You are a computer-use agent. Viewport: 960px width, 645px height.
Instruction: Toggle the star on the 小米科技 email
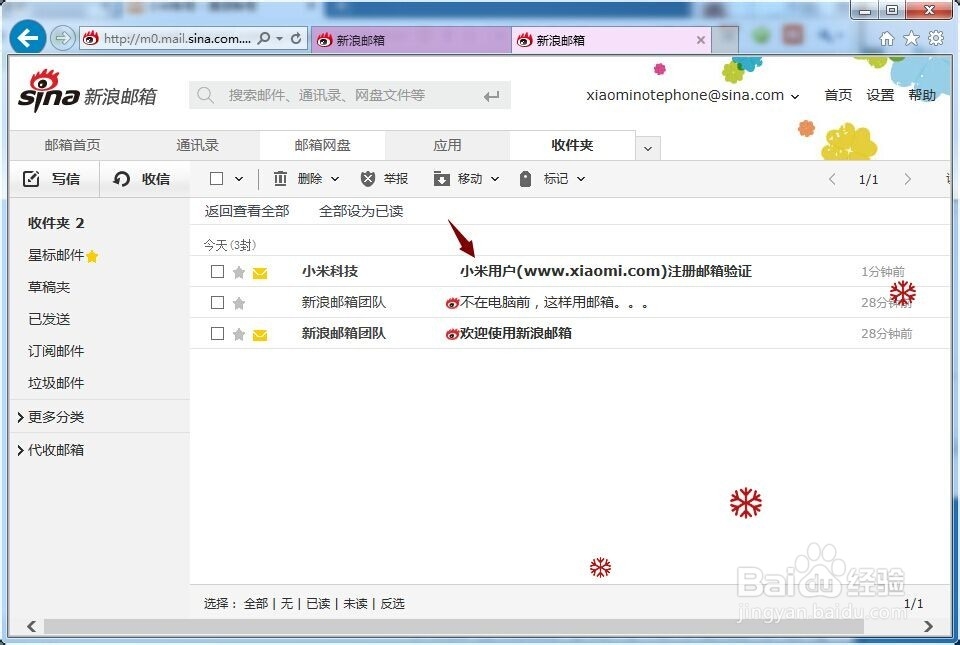pyautogui.click(x=238, y=271)
